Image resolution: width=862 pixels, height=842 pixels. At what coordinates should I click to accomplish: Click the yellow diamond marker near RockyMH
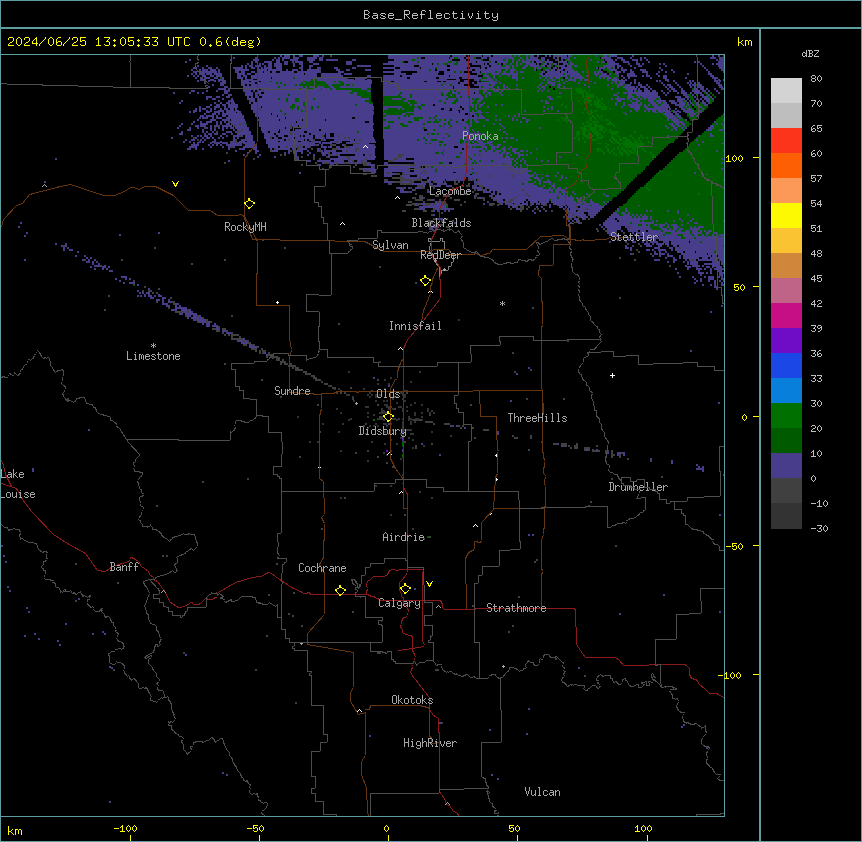click(250, 204)
